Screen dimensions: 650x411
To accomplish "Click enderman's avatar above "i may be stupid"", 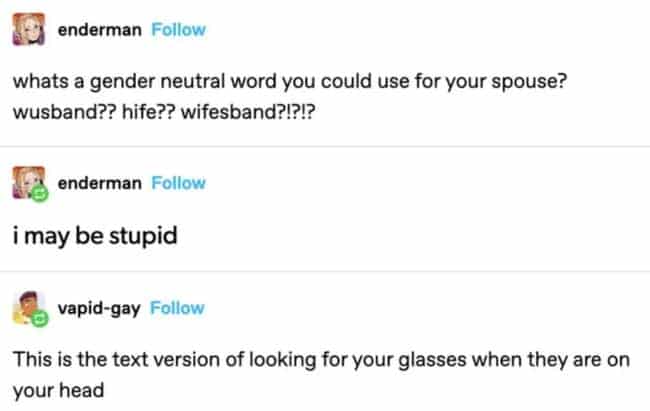I will click(x=25, y=184).
